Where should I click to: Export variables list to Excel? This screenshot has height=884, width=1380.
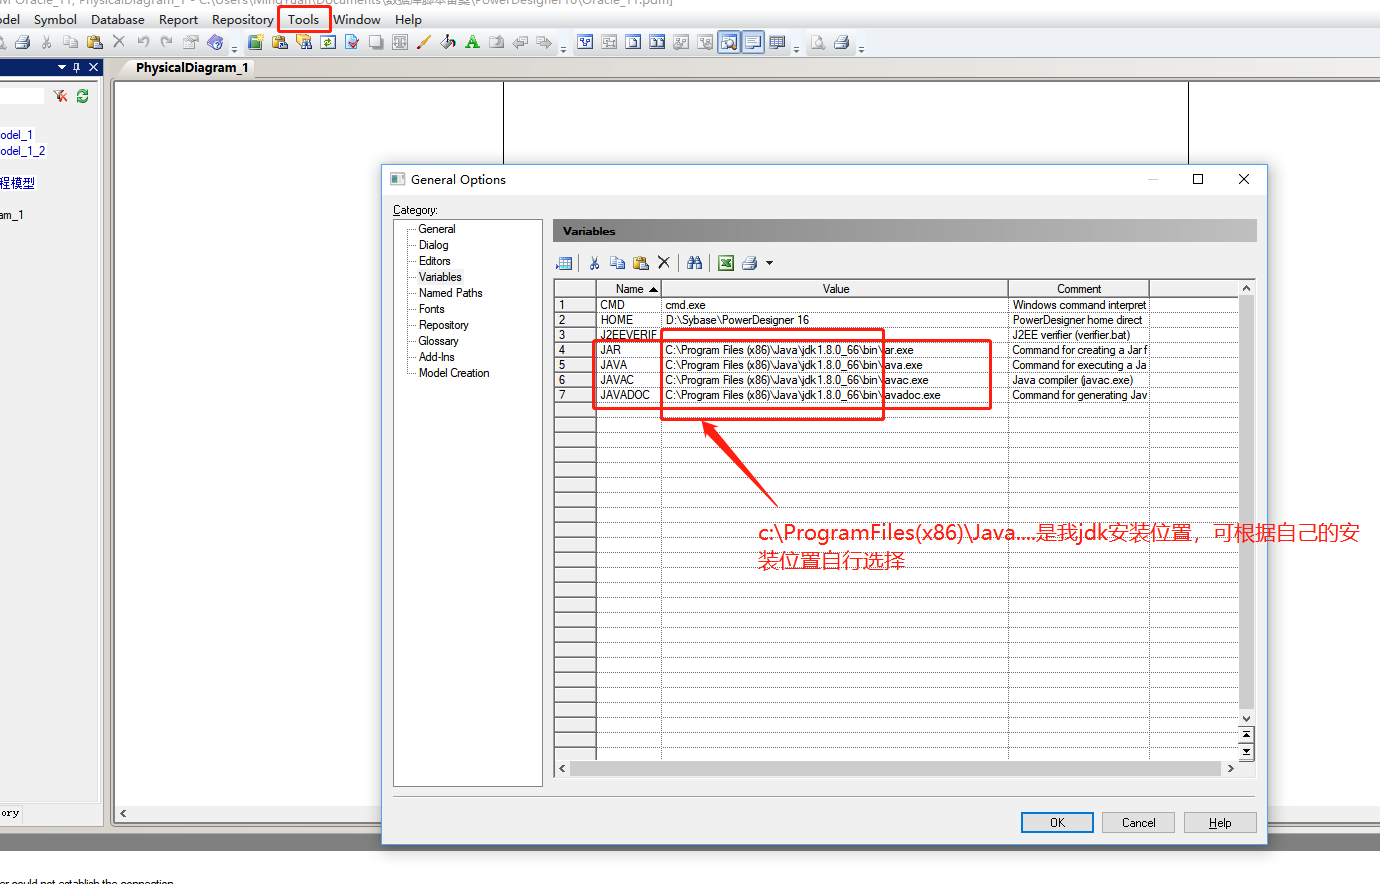click(x=725, y=262)
